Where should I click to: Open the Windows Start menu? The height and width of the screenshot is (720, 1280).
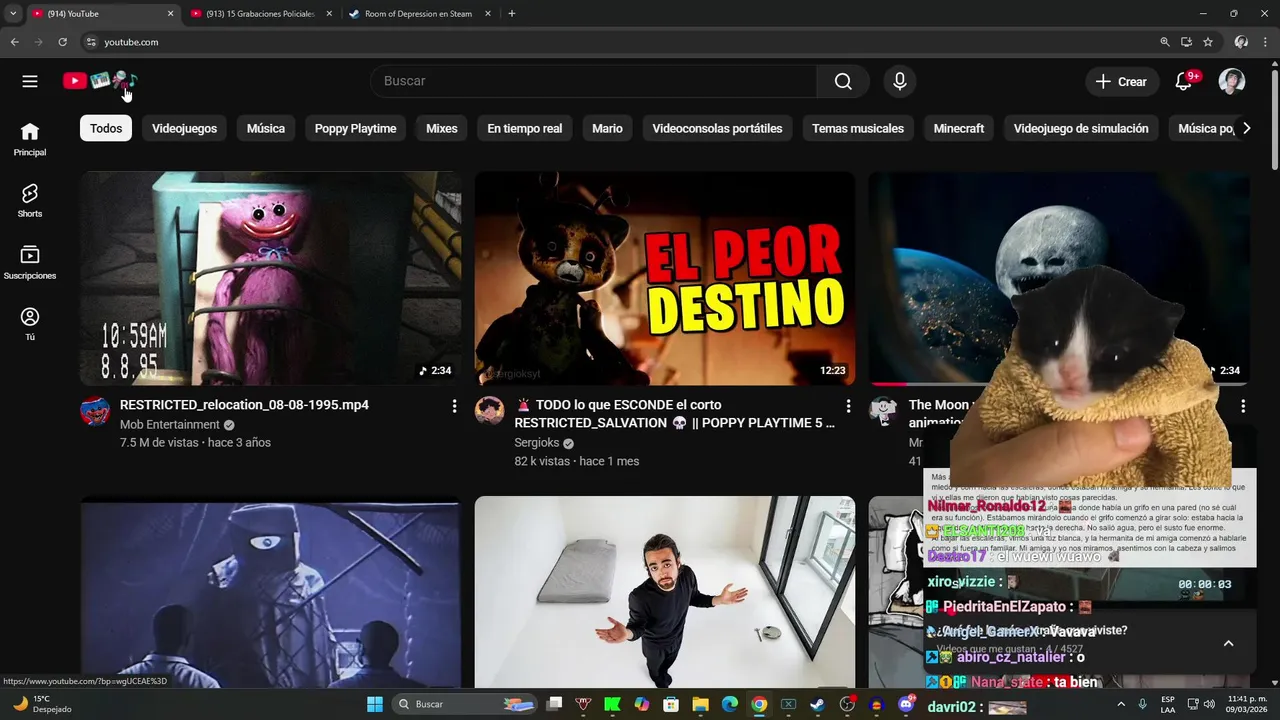pyautogui.click(x=374, y=704)
